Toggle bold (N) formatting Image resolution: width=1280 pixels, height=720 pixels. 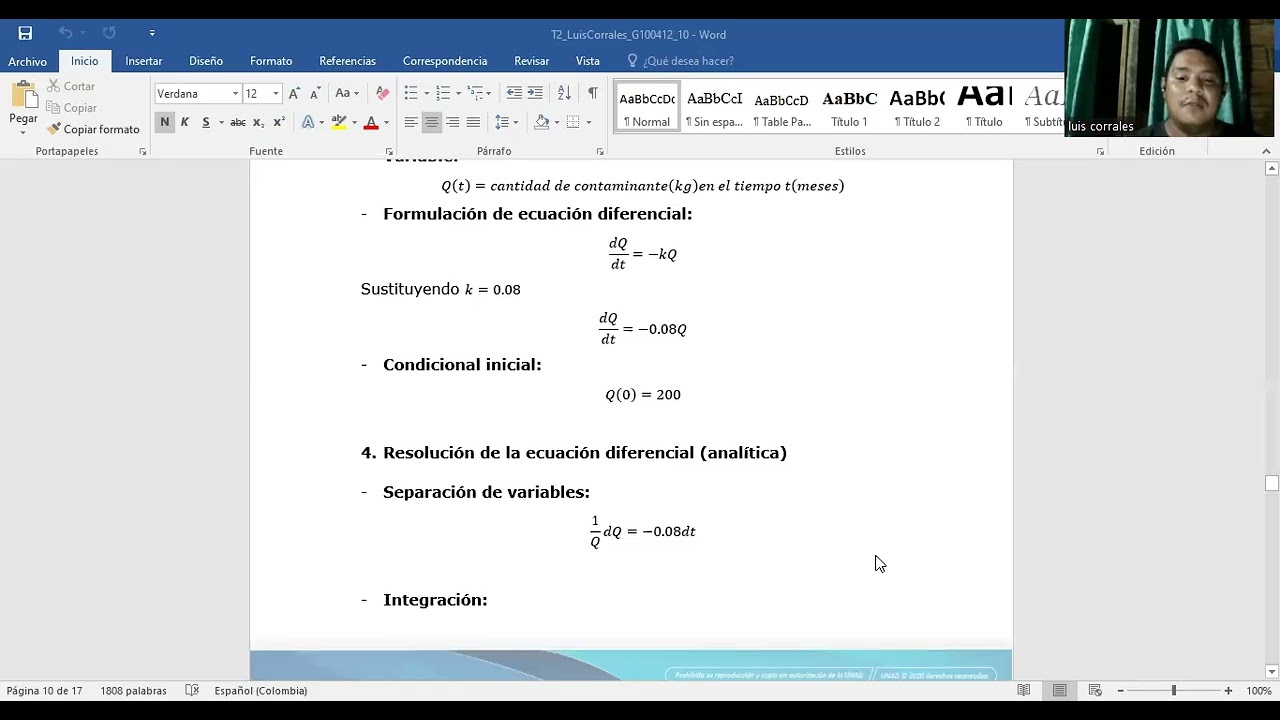point(165,122)
